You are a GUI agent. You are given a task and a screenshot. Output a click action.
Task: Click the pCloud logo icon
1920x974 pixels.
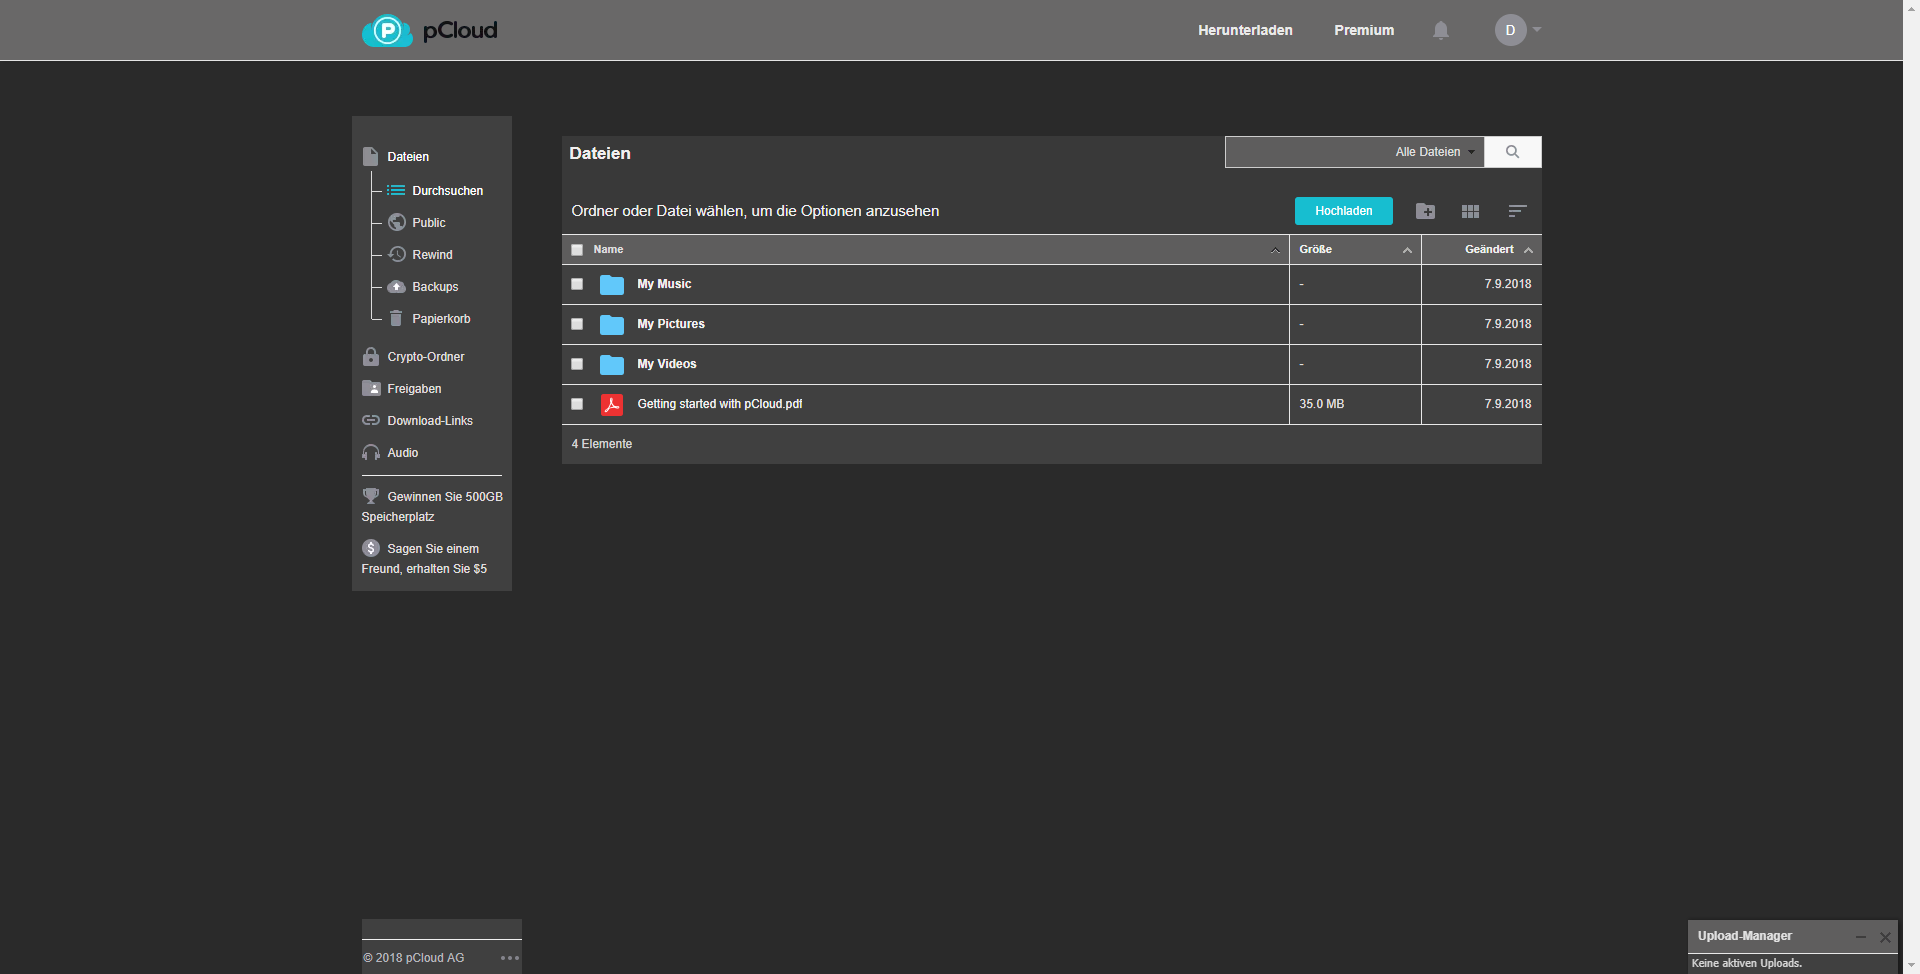tap(387, 31)
